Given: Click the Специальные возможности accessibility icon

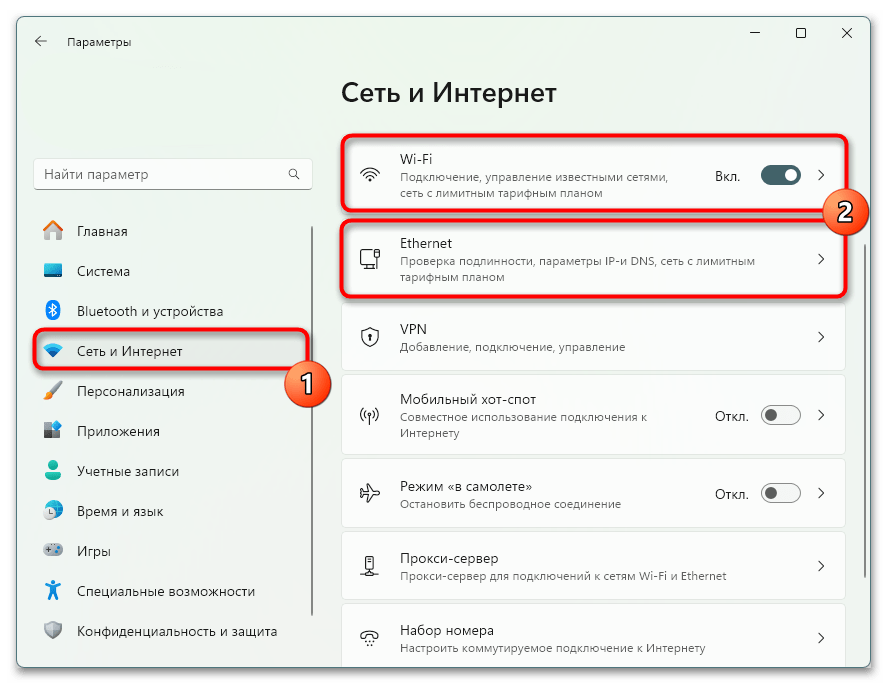Looking at the screenshot, I should click(x=53, y=590).
